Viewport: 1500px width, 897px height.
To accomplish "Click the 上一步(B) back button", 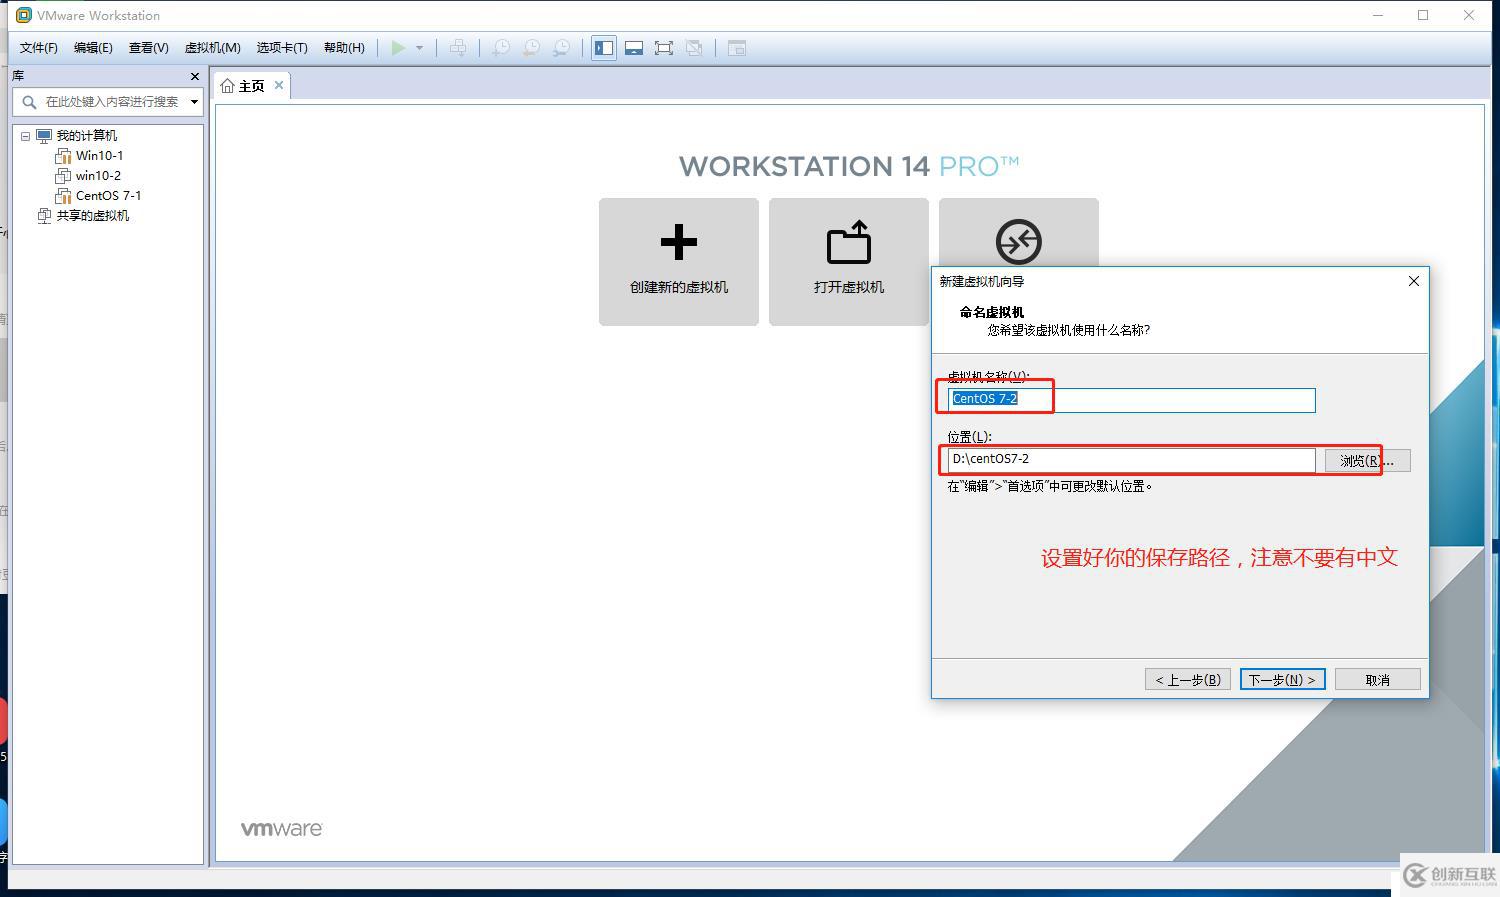I will pyautogui.click(x=1188, y=680).
